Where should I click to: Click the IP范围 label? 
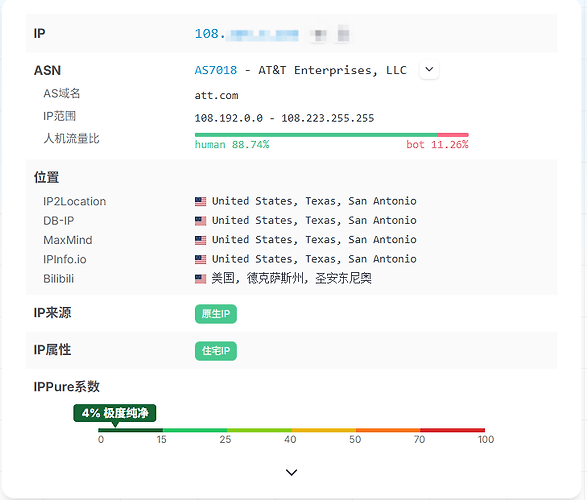click(x=60, y=116)
